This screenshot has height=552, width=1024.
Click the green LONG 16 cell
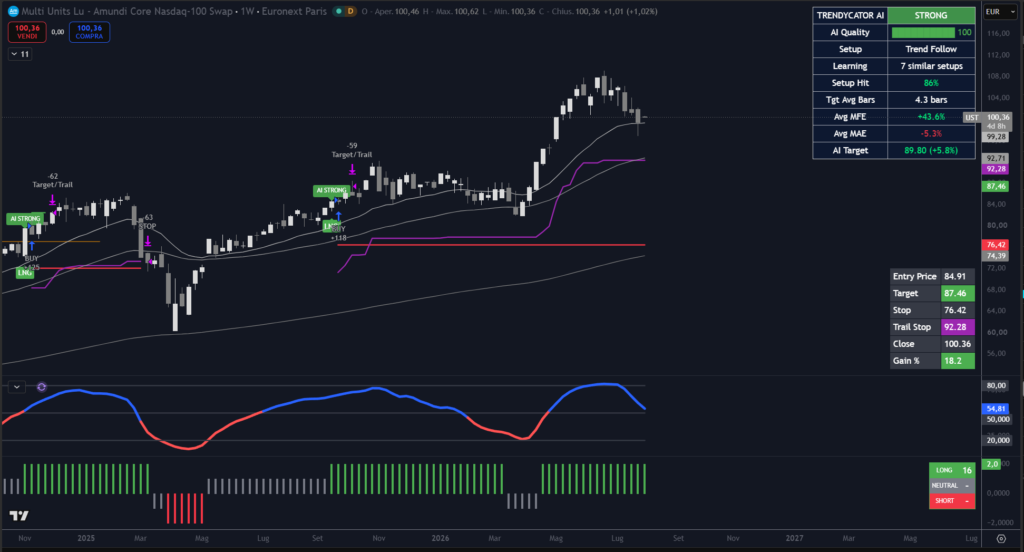point(952,470)
